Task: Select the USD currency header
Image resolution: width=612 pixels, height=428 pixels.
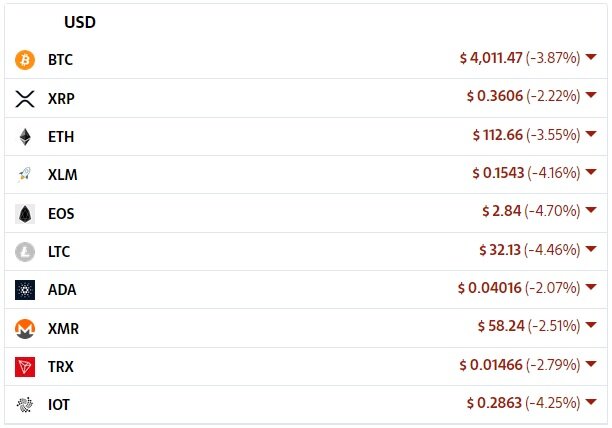Action: tap(80, 22)
